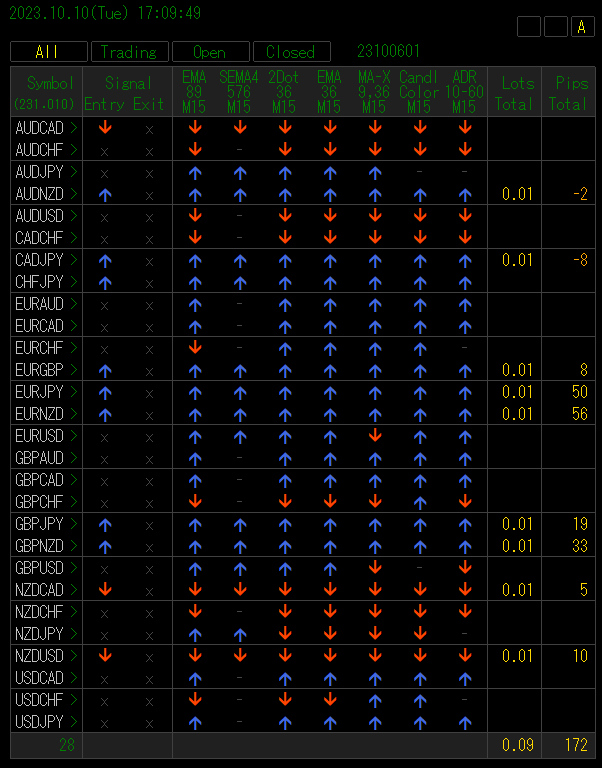Viewport: 602px width, 768px height.
Task: Click EURUSD MA-X red down arrow
Action: [x=375, y=435]
